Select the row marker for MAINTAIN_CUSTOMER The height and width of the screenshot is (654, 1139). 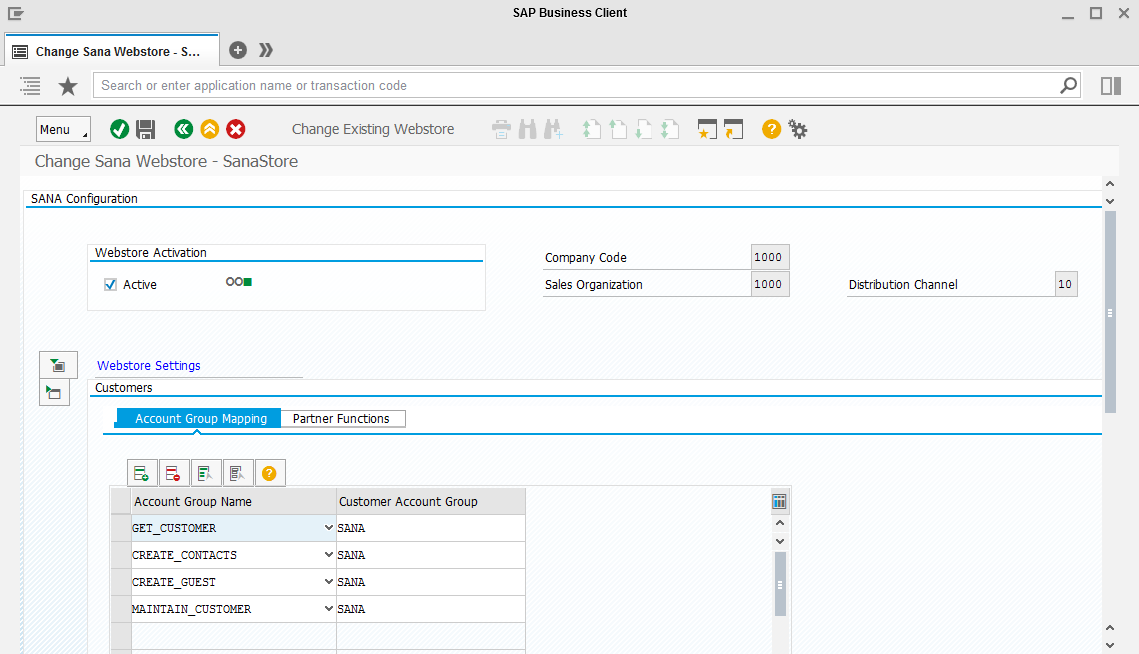(x=121, y=609)
